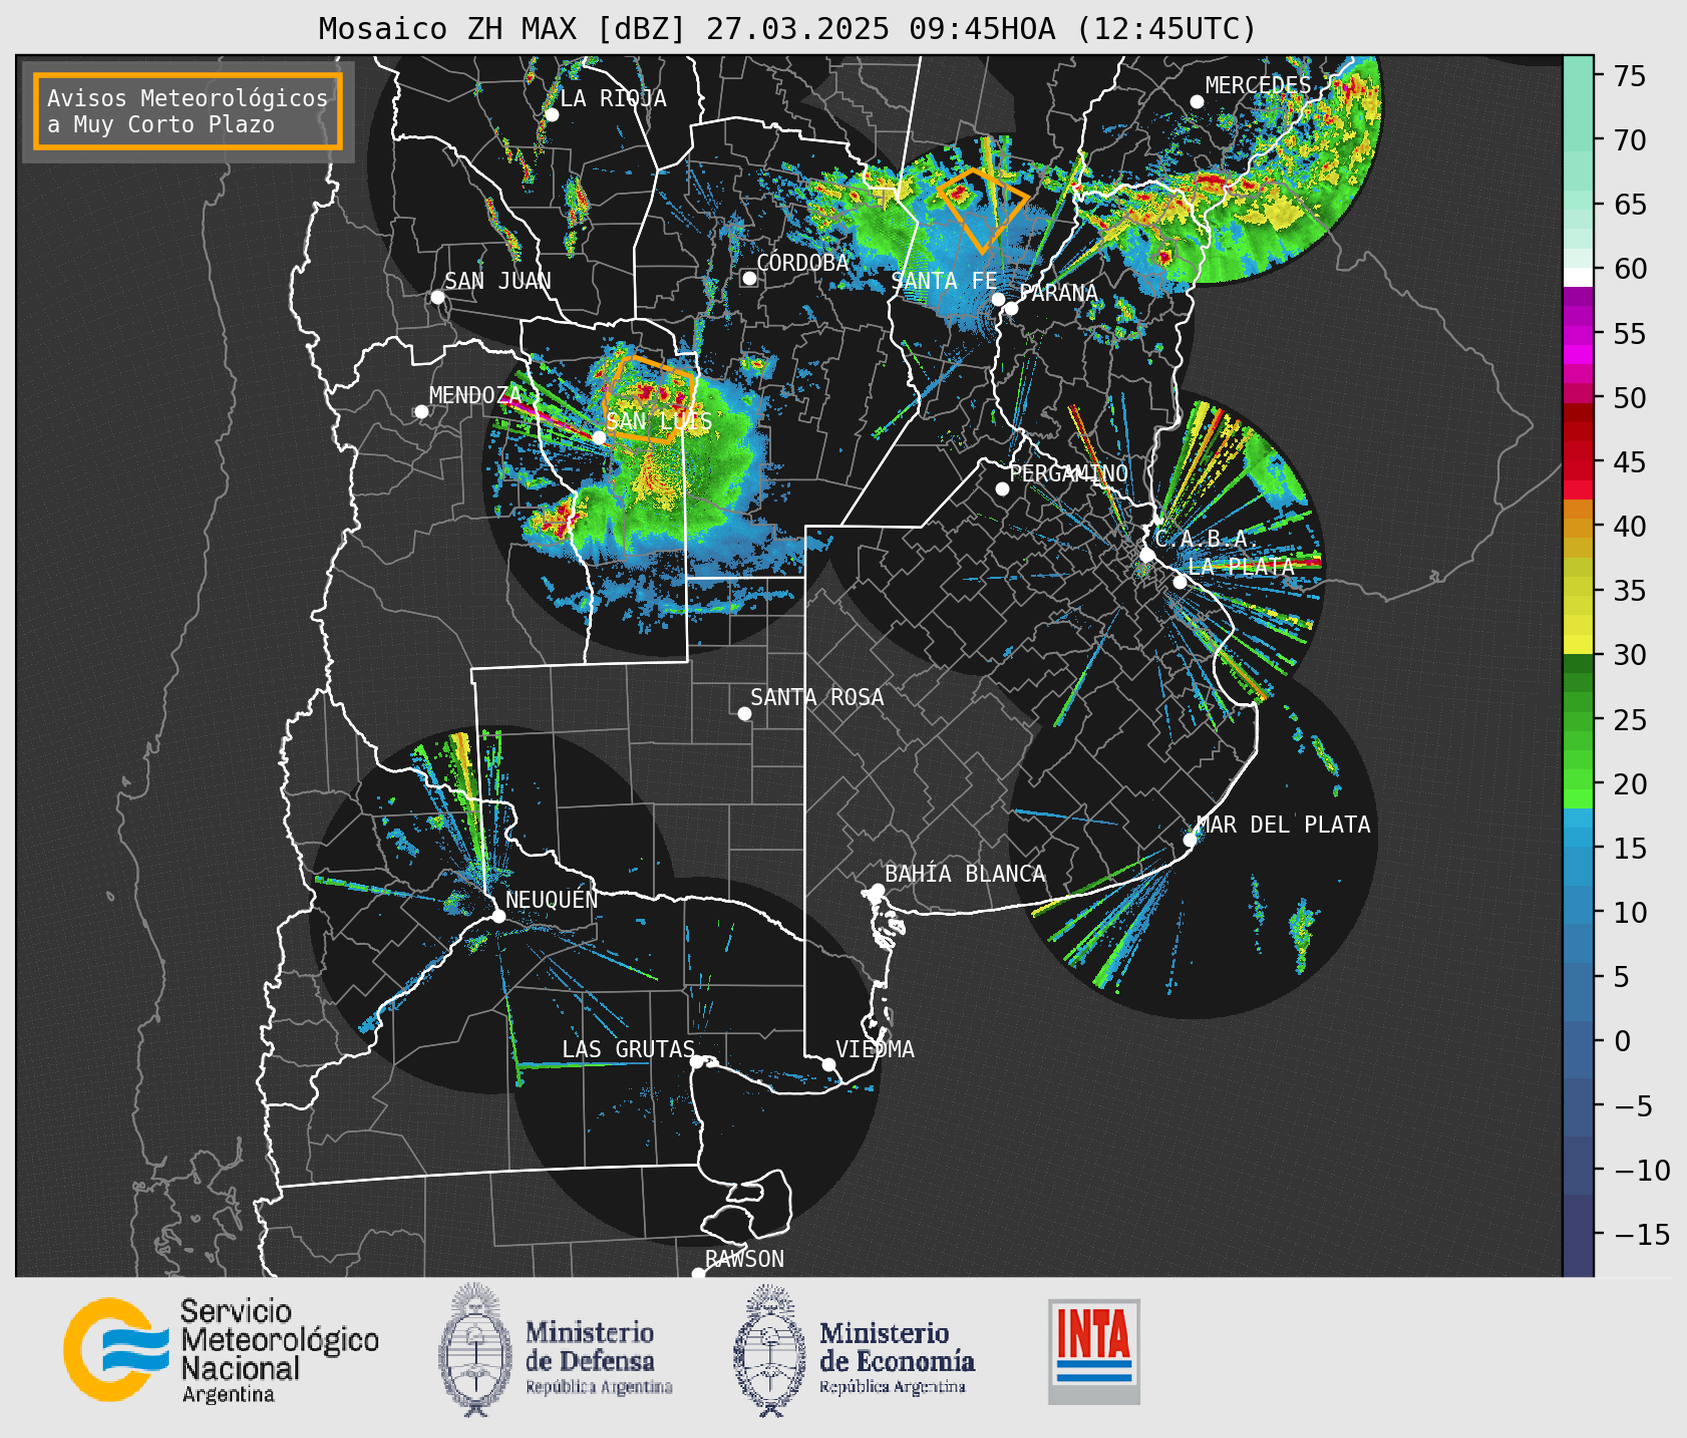Click the LA PLATA city label

[x=1241, y=566]
